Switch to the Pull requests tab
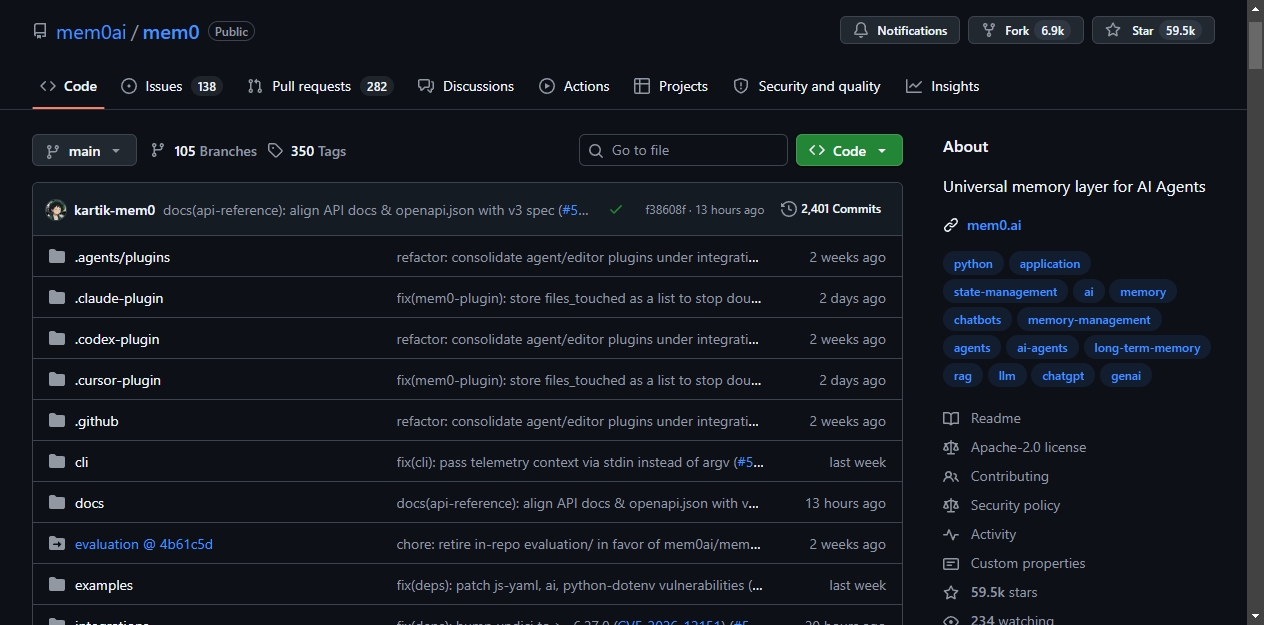The image size is (1264, 625). pyautogui.click(x=320, y=86)
